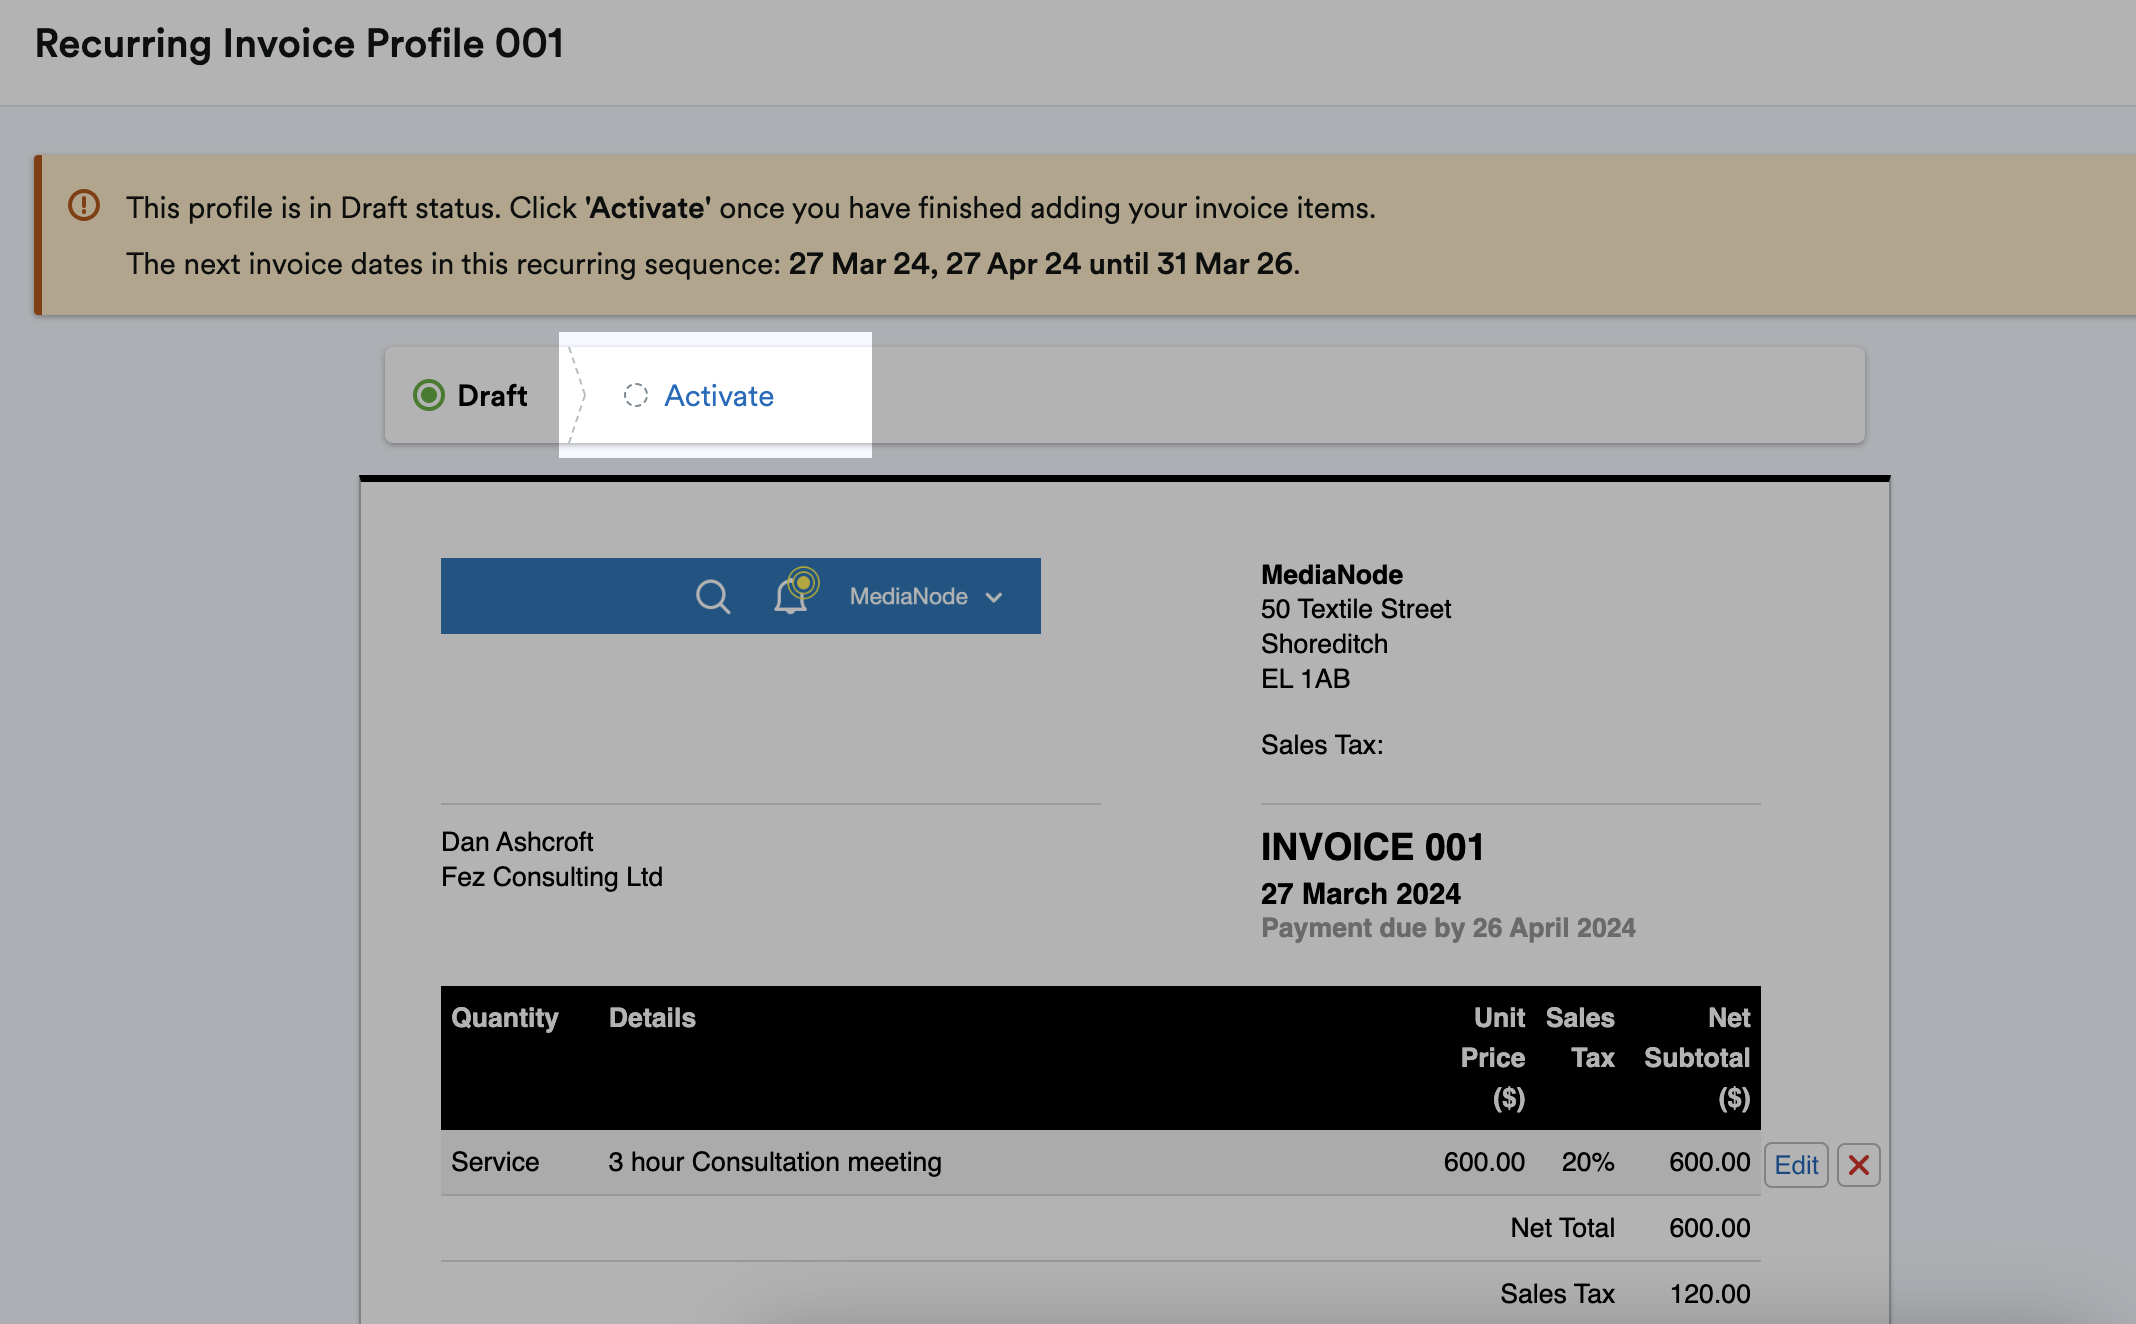Edit the 3 hour Consultation meeting line
2136x1324 pixels.
pyautogui.click(x=1796, y=1164)
